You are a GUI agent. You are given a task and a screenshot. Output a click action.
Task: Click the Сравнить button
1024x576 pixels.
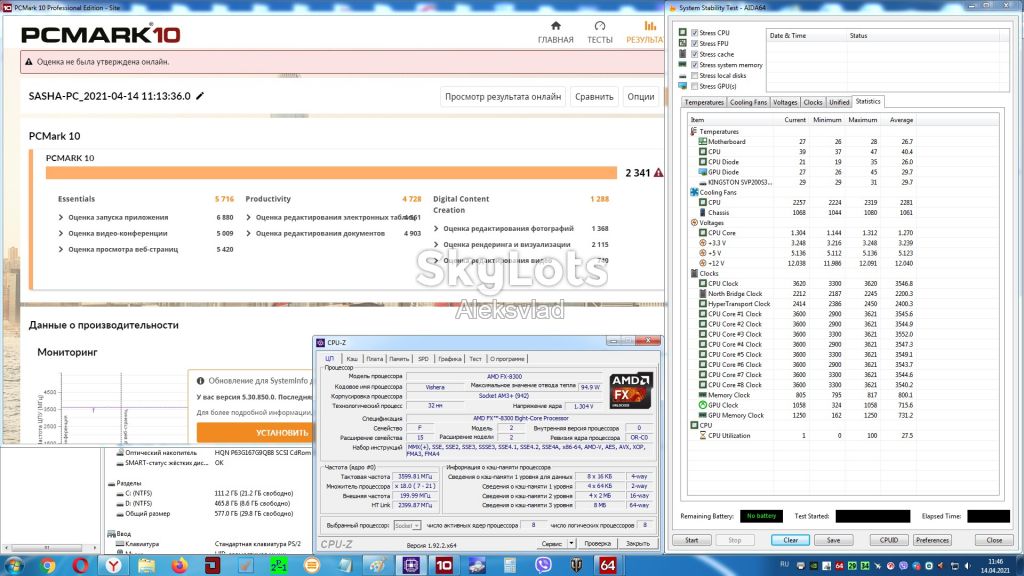pos(594,97)
